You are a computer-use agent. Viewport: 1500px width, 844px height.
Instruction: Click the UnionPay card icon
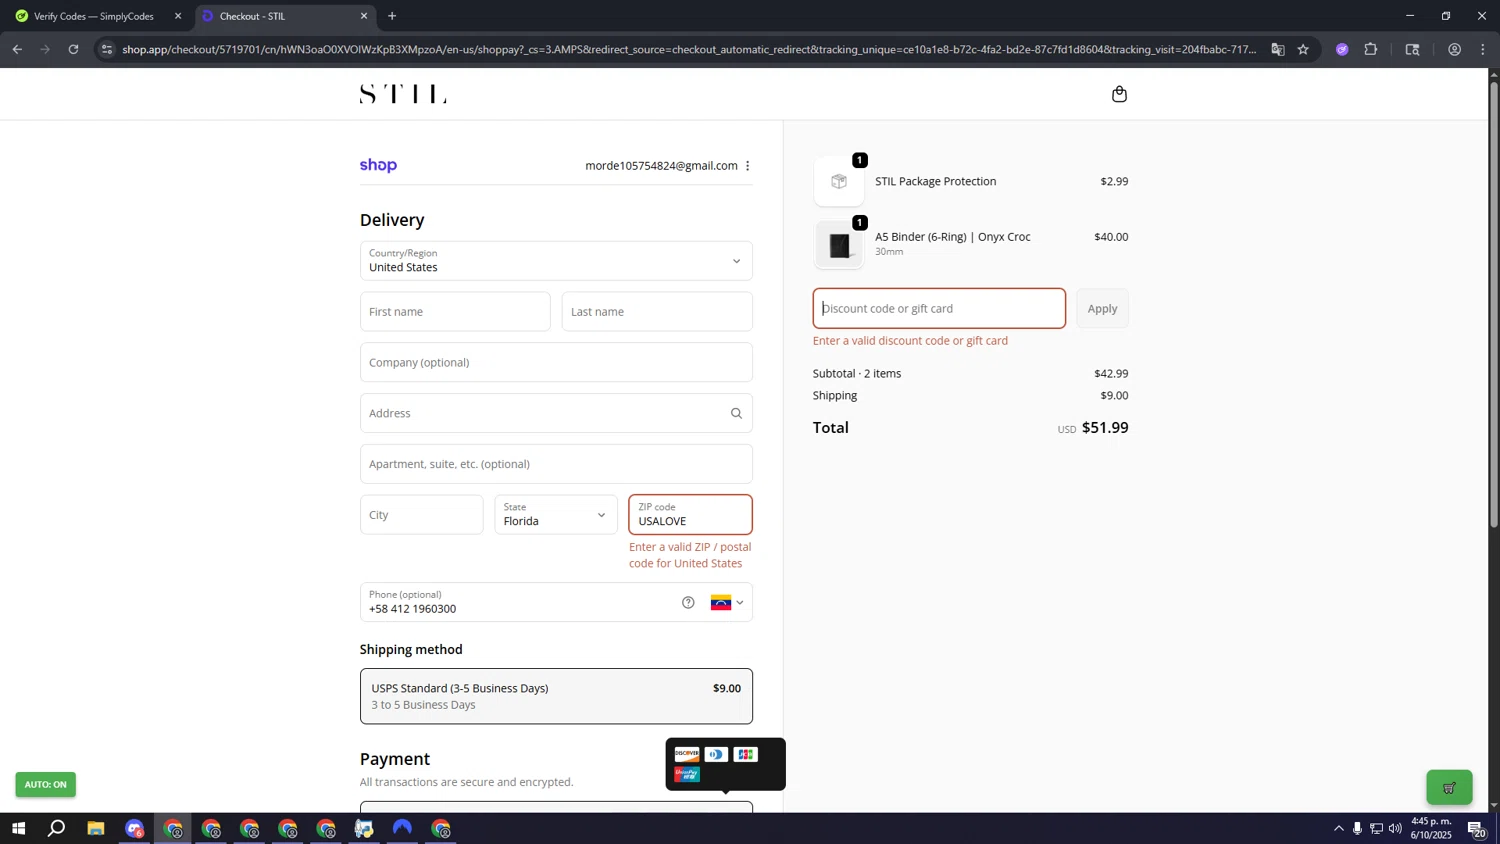(687, 774)
